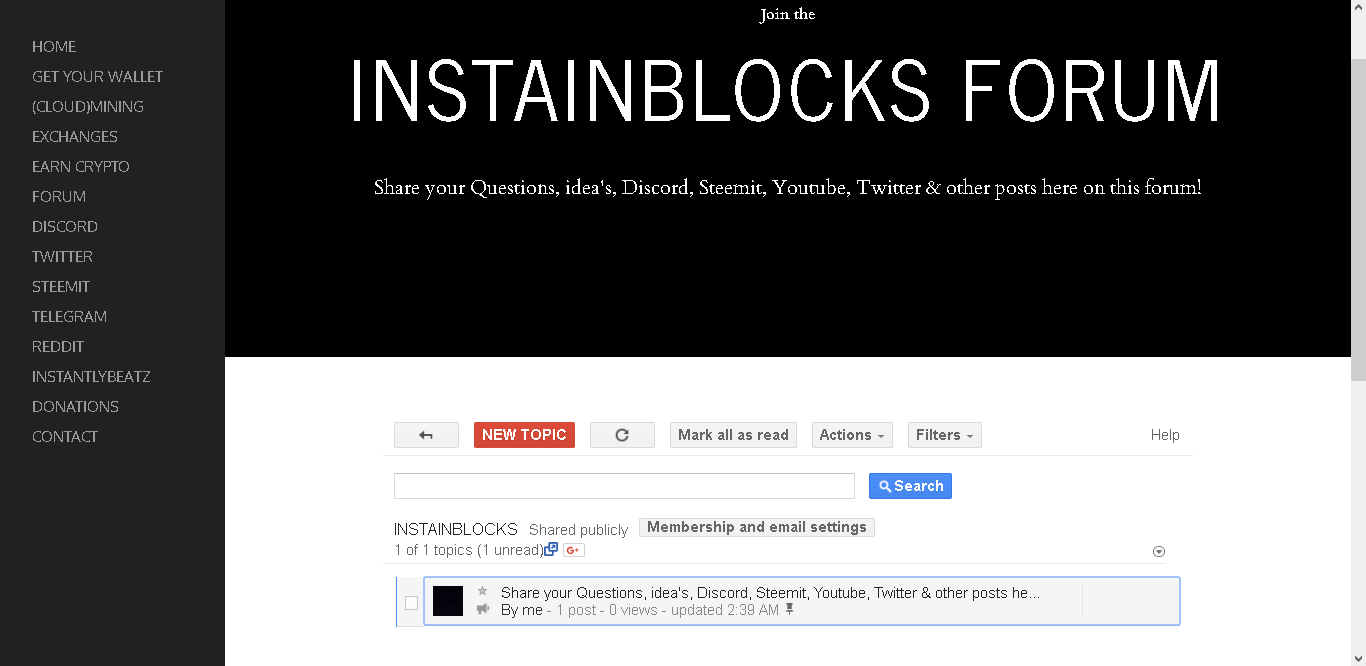Click the INSTAINBLOCKS group name
1366x666 pixels.
point(456,529)
